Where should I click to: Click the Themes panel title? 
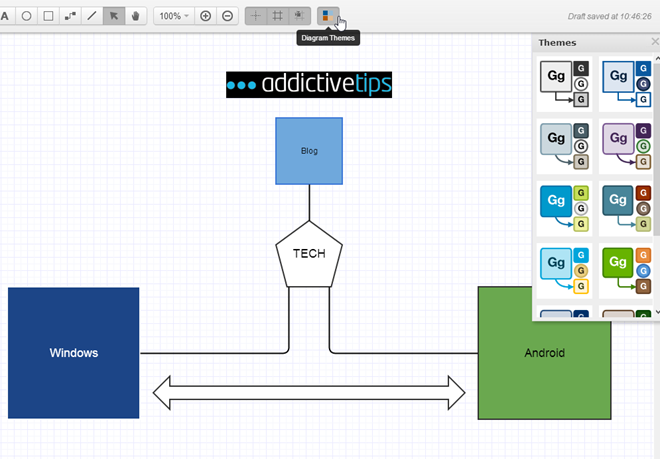[x=557, y=43]
